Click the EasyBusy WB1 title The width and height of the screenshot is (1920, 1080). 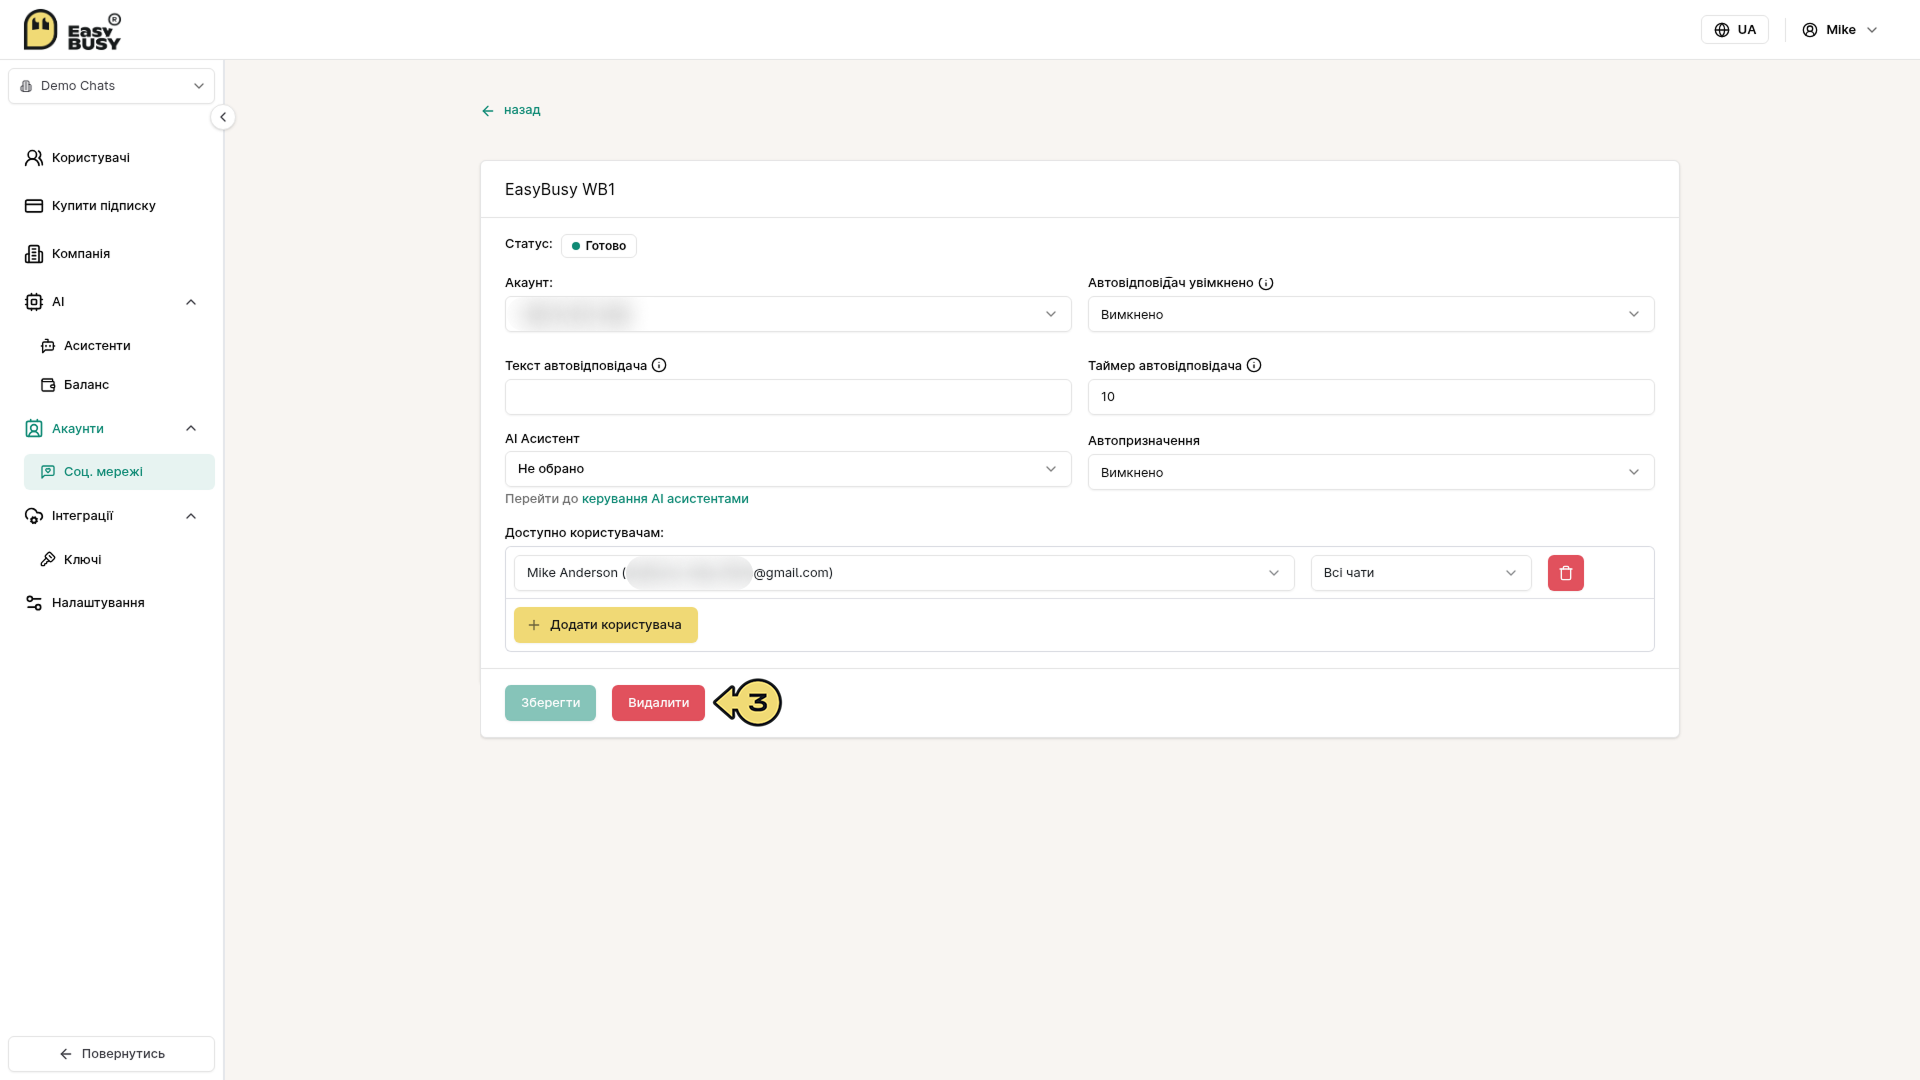click(560, 189)
